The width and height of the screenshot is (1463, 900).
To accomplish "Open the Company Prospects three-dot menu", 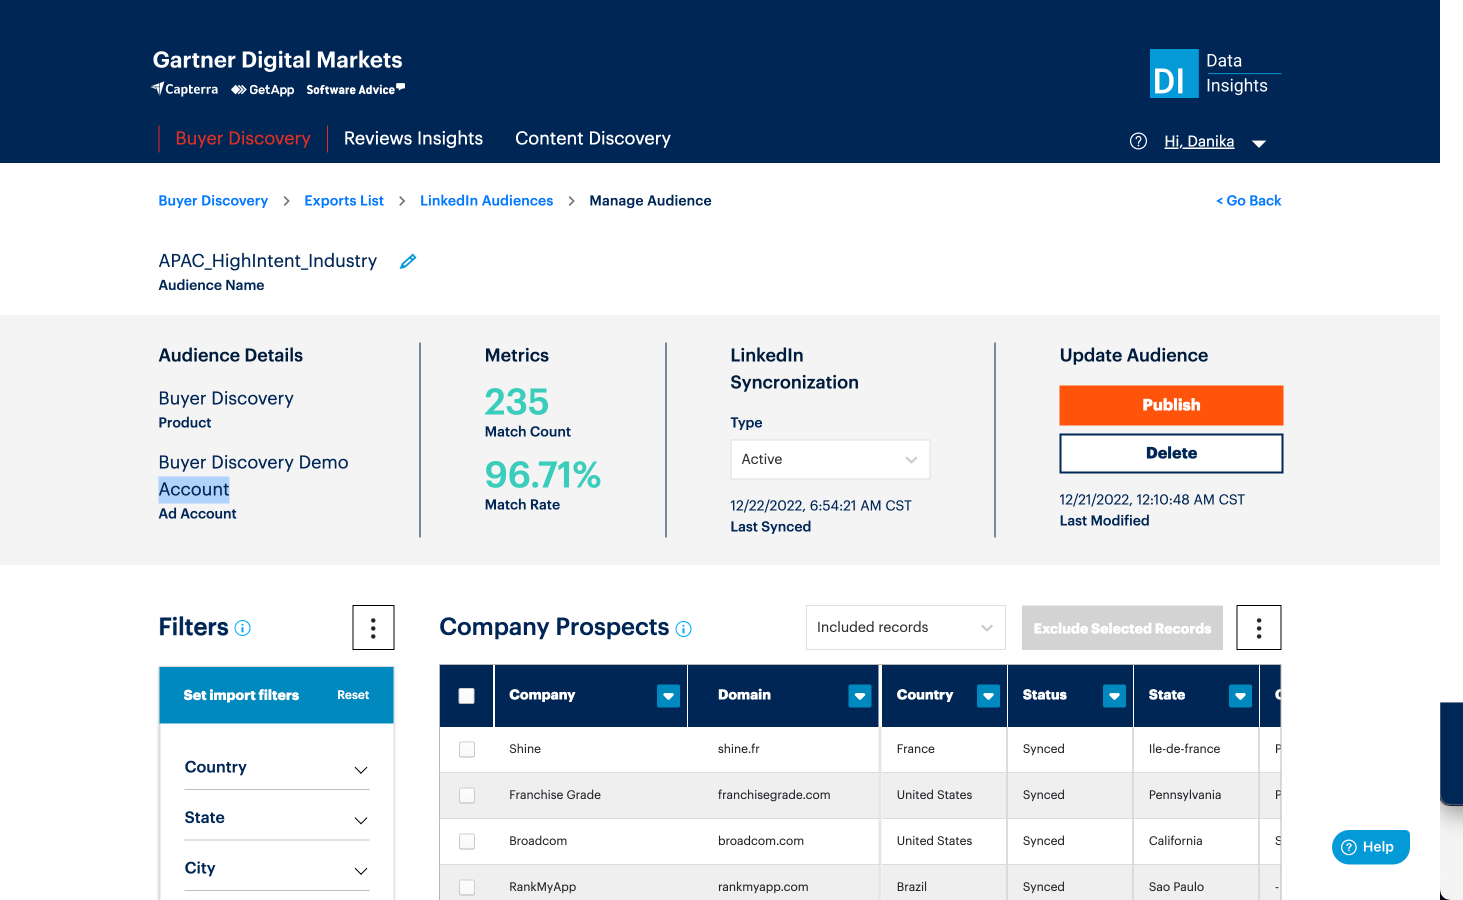I will [1258, 627].
